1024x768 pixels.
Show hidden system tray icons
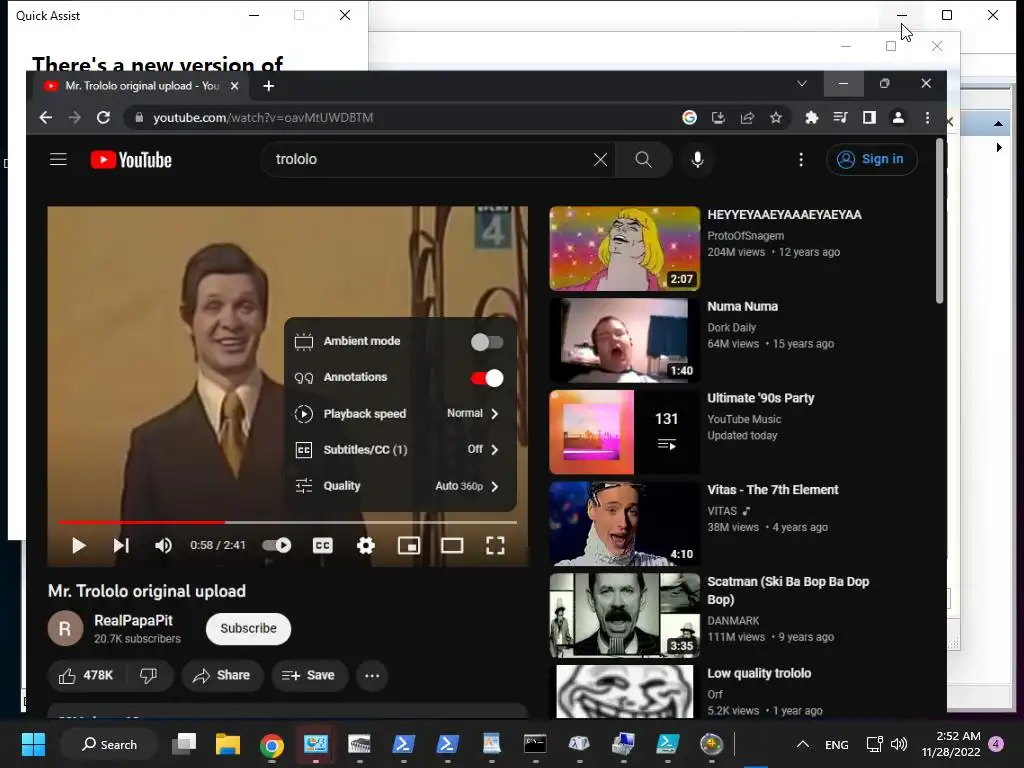[803, 744]
